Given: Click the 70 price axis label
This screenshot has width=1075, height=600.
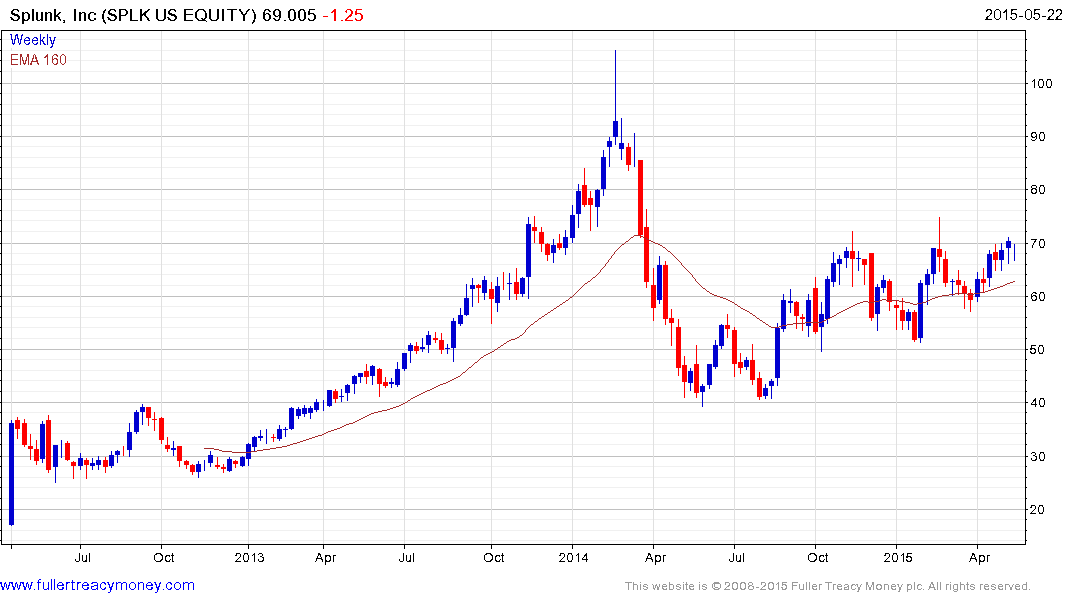Looking at the screenshot, I should [1038, 243].
